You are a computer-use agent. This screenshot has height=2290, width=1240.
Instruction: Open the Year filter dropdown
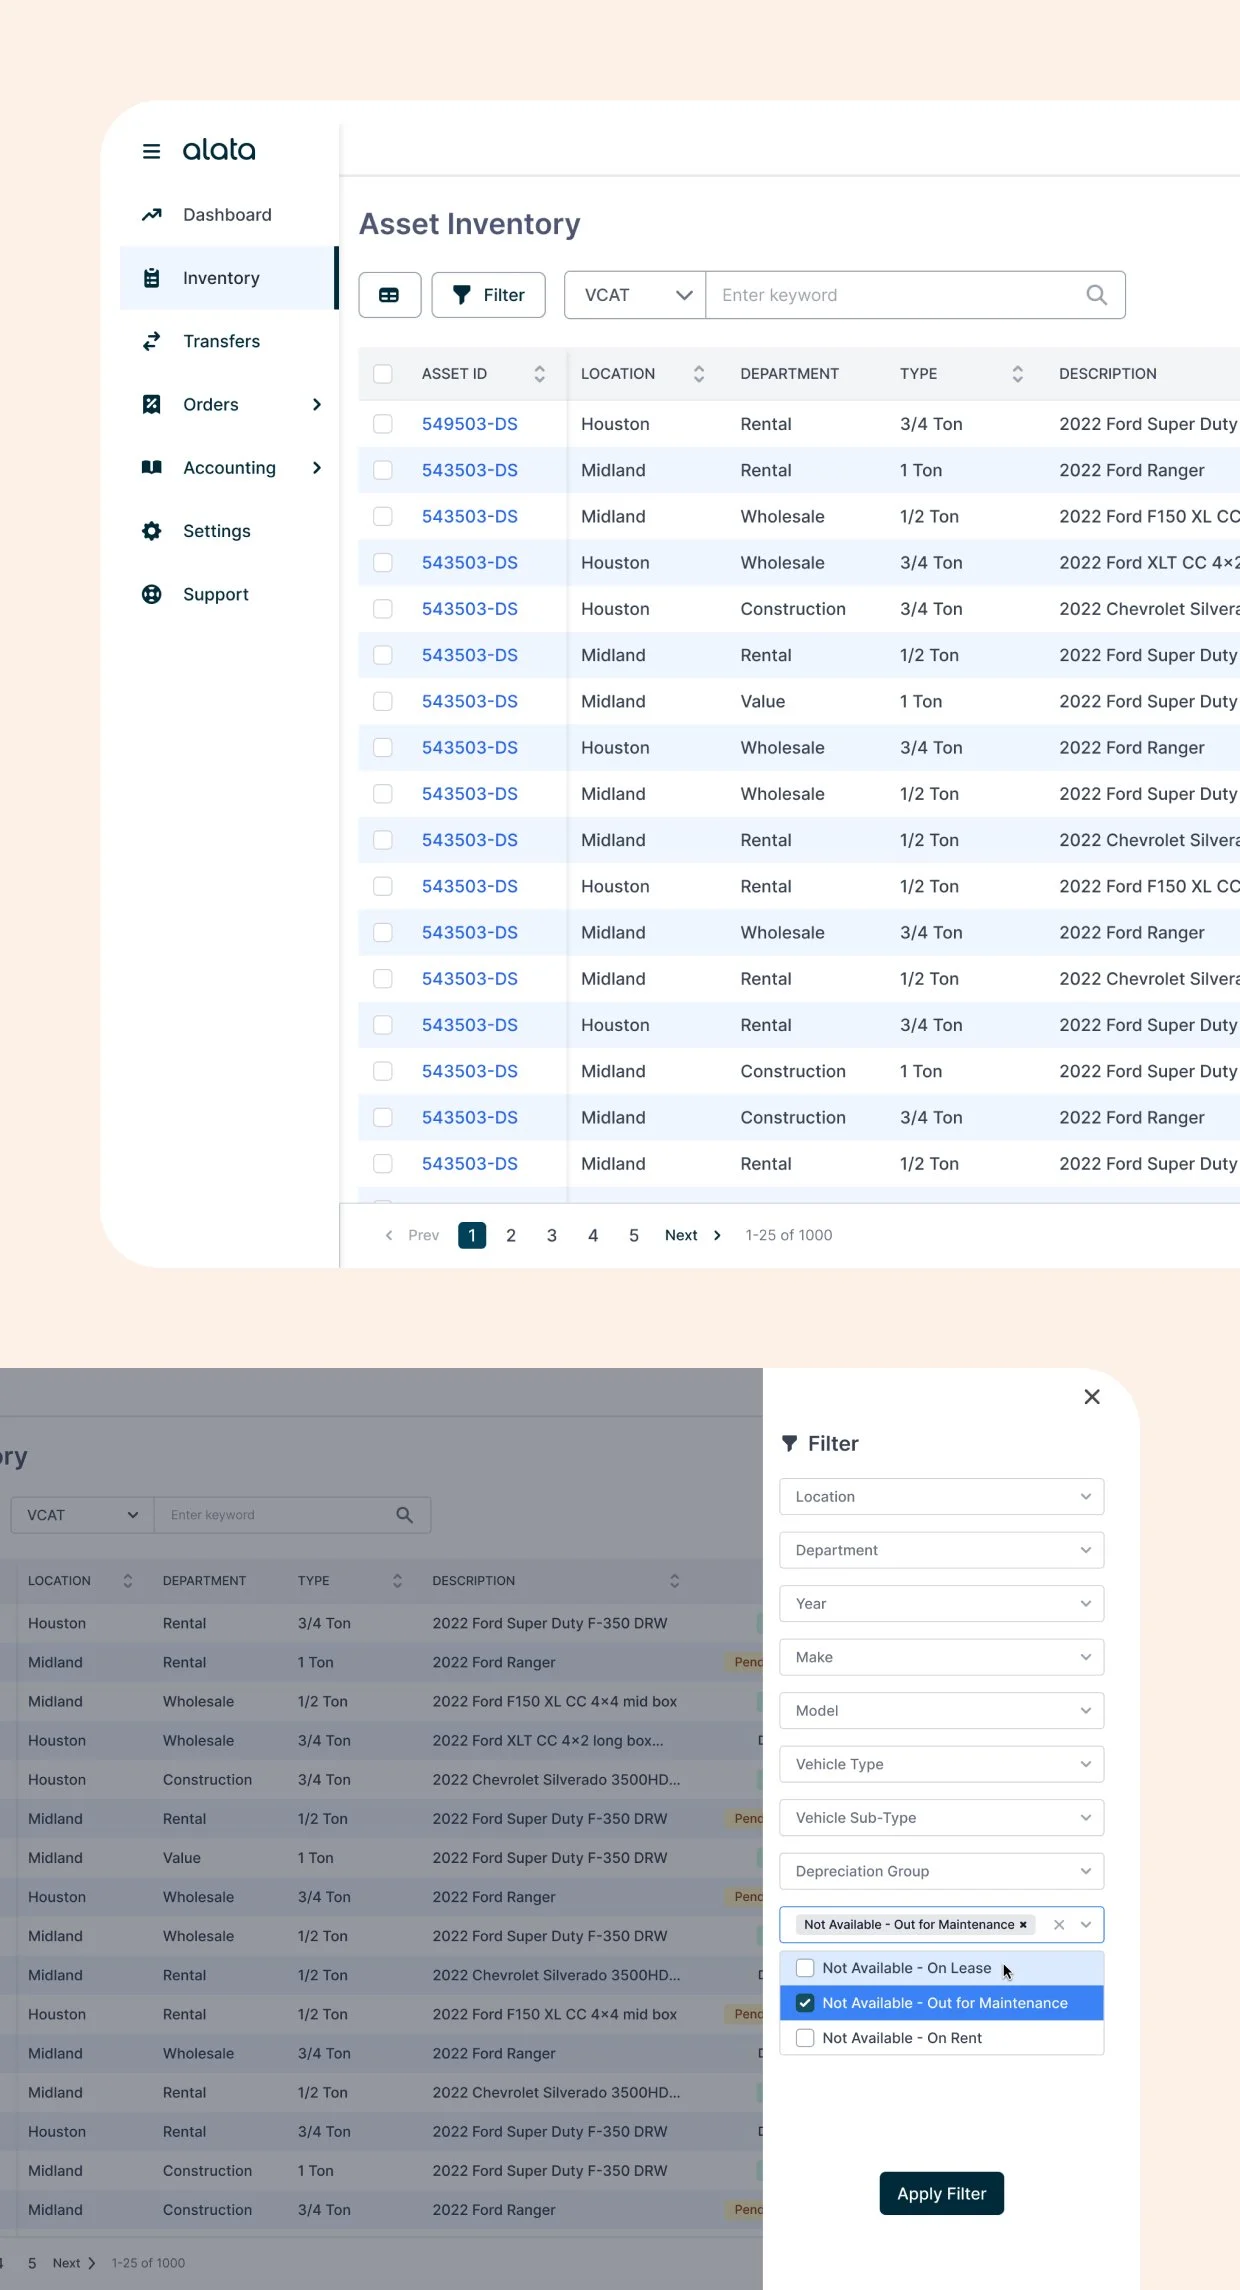coord(942,1604)
